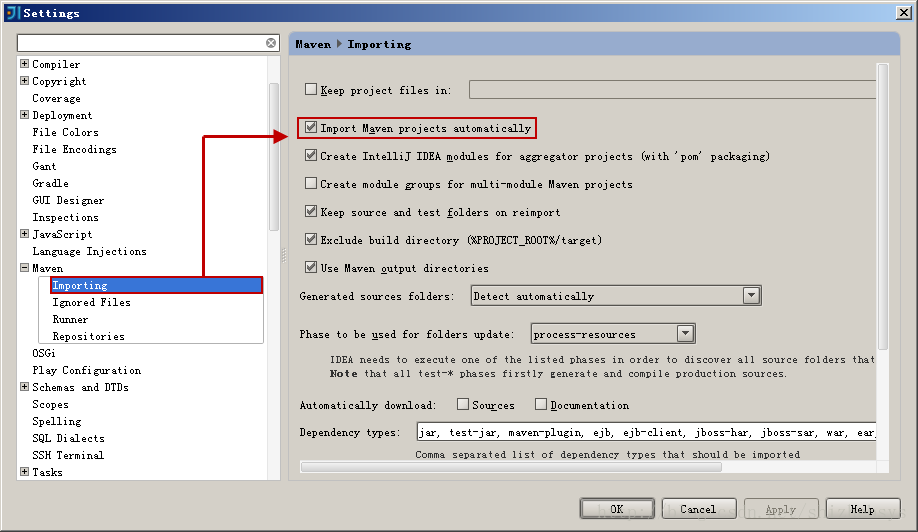Image resolution: width=918 pixels, height=532 pixels.
Task: Open Maven Runner settings
Action: pos(70,319)
